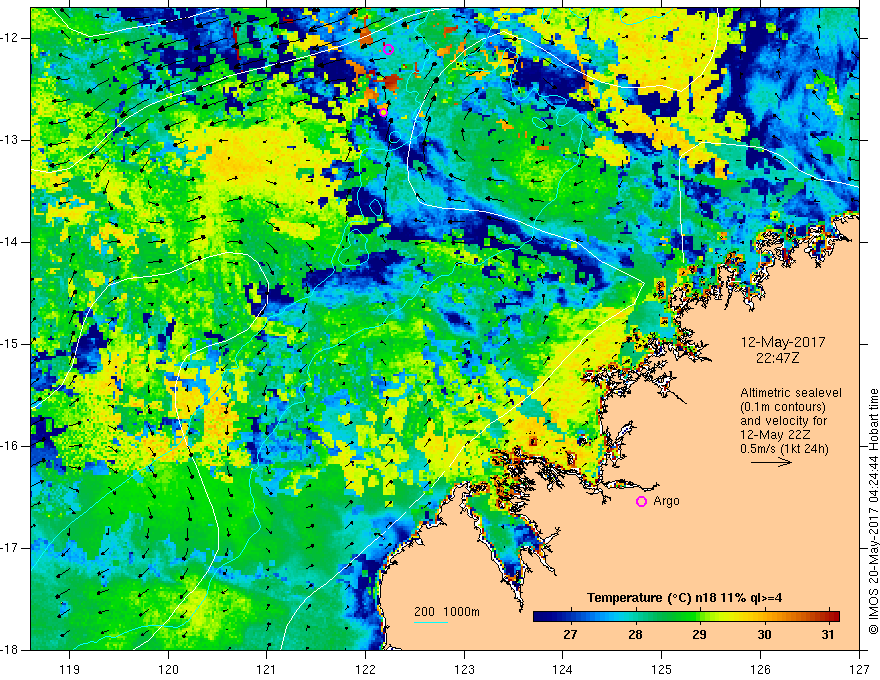This screenshot has height=680, width=880.
Task: Click the 'Altimetric sealevel' caption line
Action: 791,393
